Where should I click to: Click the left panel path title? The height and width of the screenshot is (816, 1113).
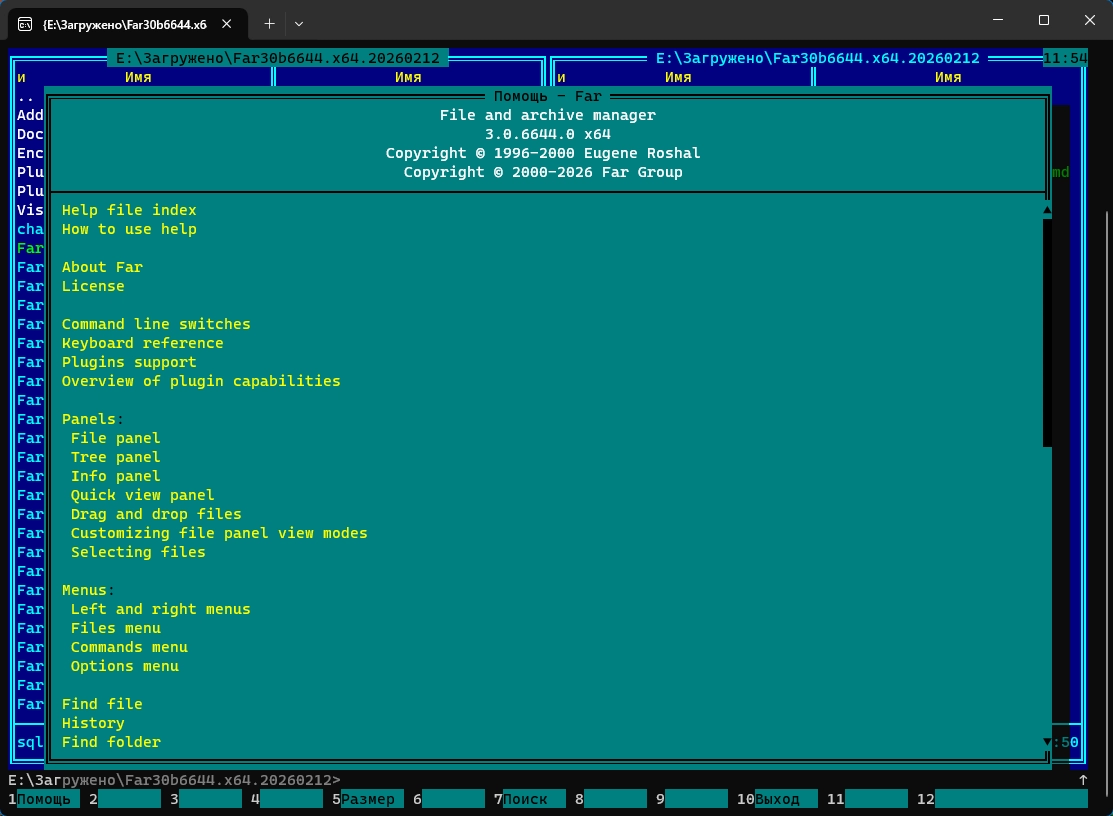pos(278,58)
